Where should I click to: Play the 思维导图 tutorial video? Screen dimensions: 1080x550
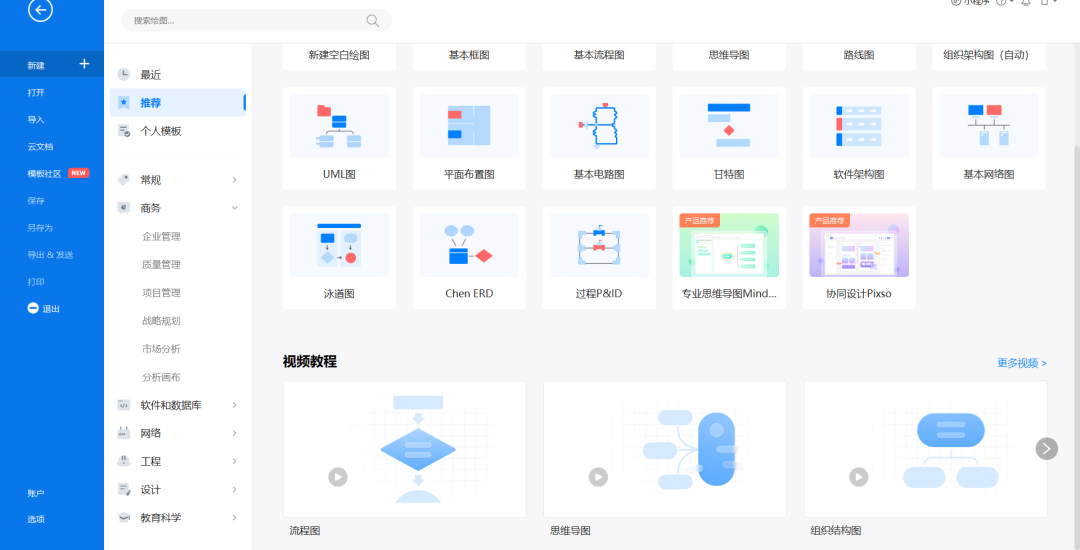[598, 476]
